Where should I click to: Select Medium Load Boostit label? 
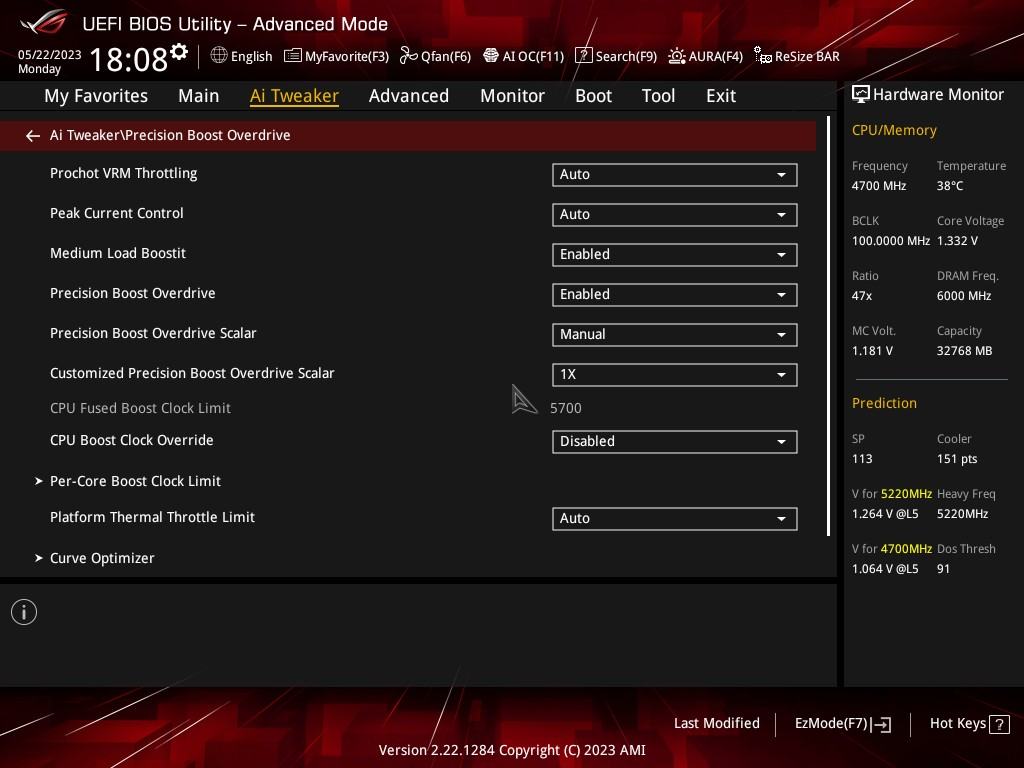click(x=118, y=253)
